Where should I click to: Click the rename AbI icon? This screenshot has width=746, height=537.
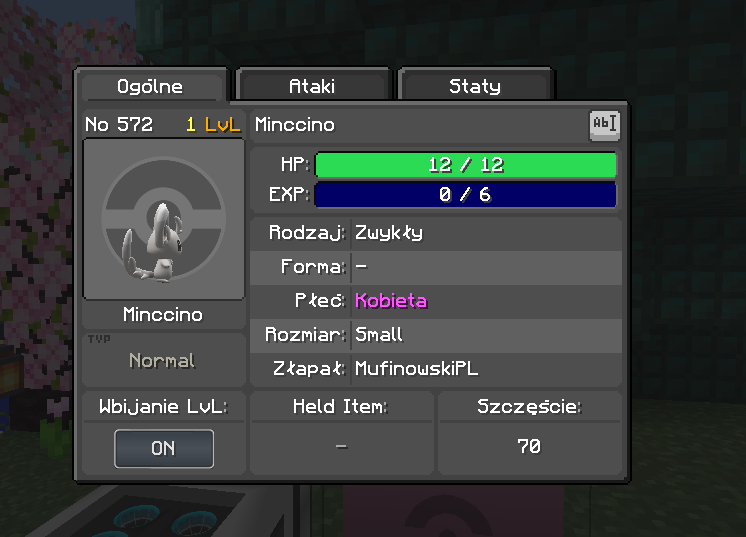604,126
